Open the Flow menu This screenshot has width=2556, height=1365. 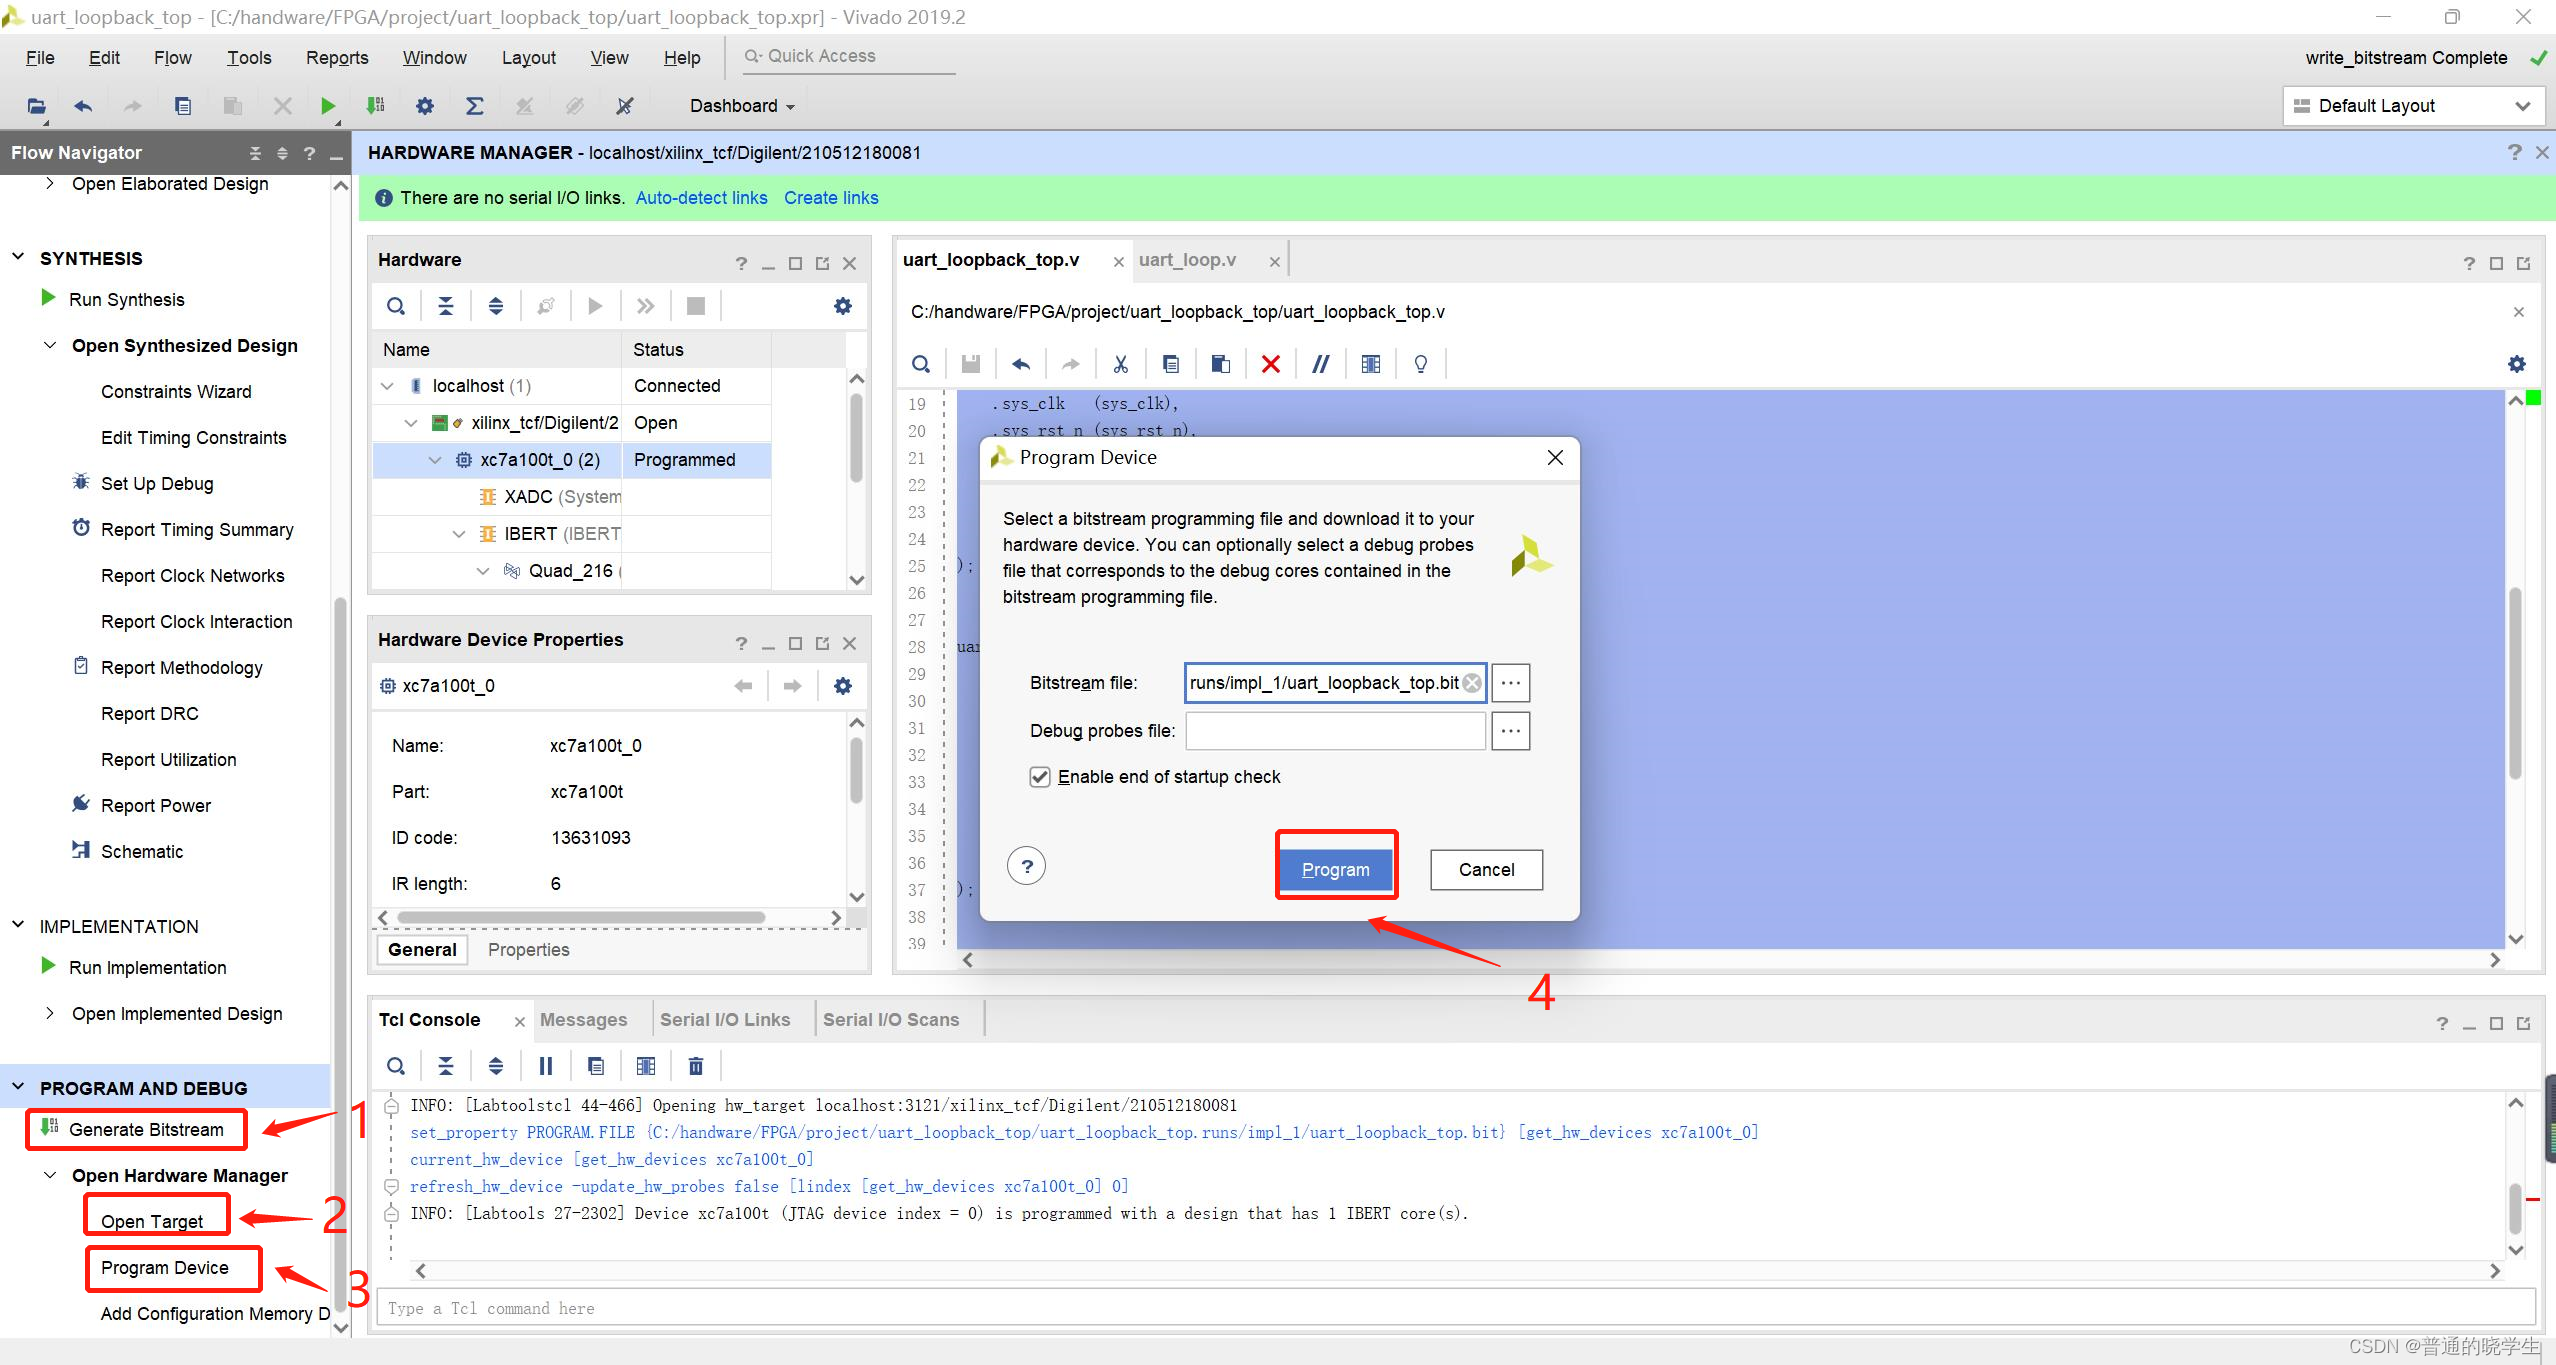pos(172,58)
